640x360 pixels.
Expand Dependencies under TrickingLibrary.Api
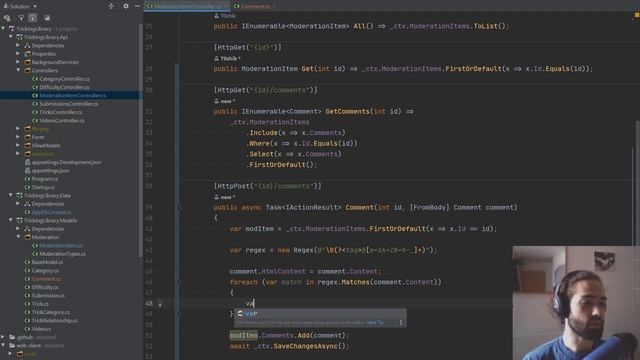[x=18, y=45]
